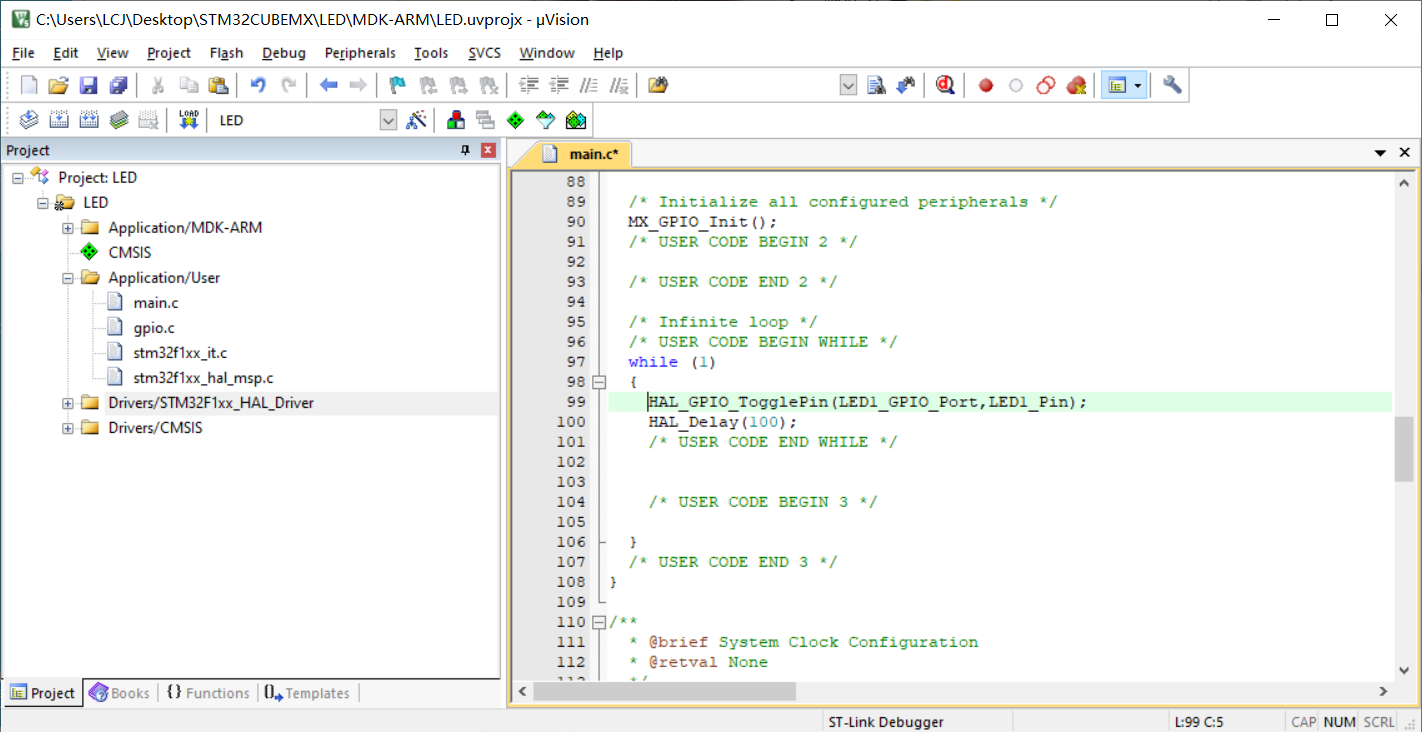Undo the last edit with the Undo arrow
Image resolution: width=1422 pixels, height=732 pixels.
(258, 85)
